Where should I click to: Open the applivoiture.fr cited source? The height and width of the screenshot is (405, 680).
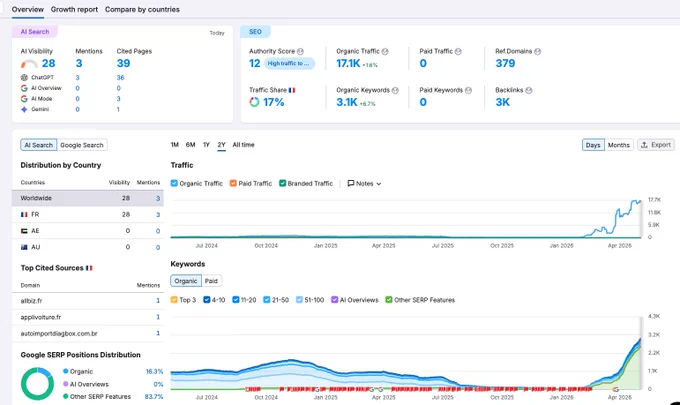click(41, 317)
